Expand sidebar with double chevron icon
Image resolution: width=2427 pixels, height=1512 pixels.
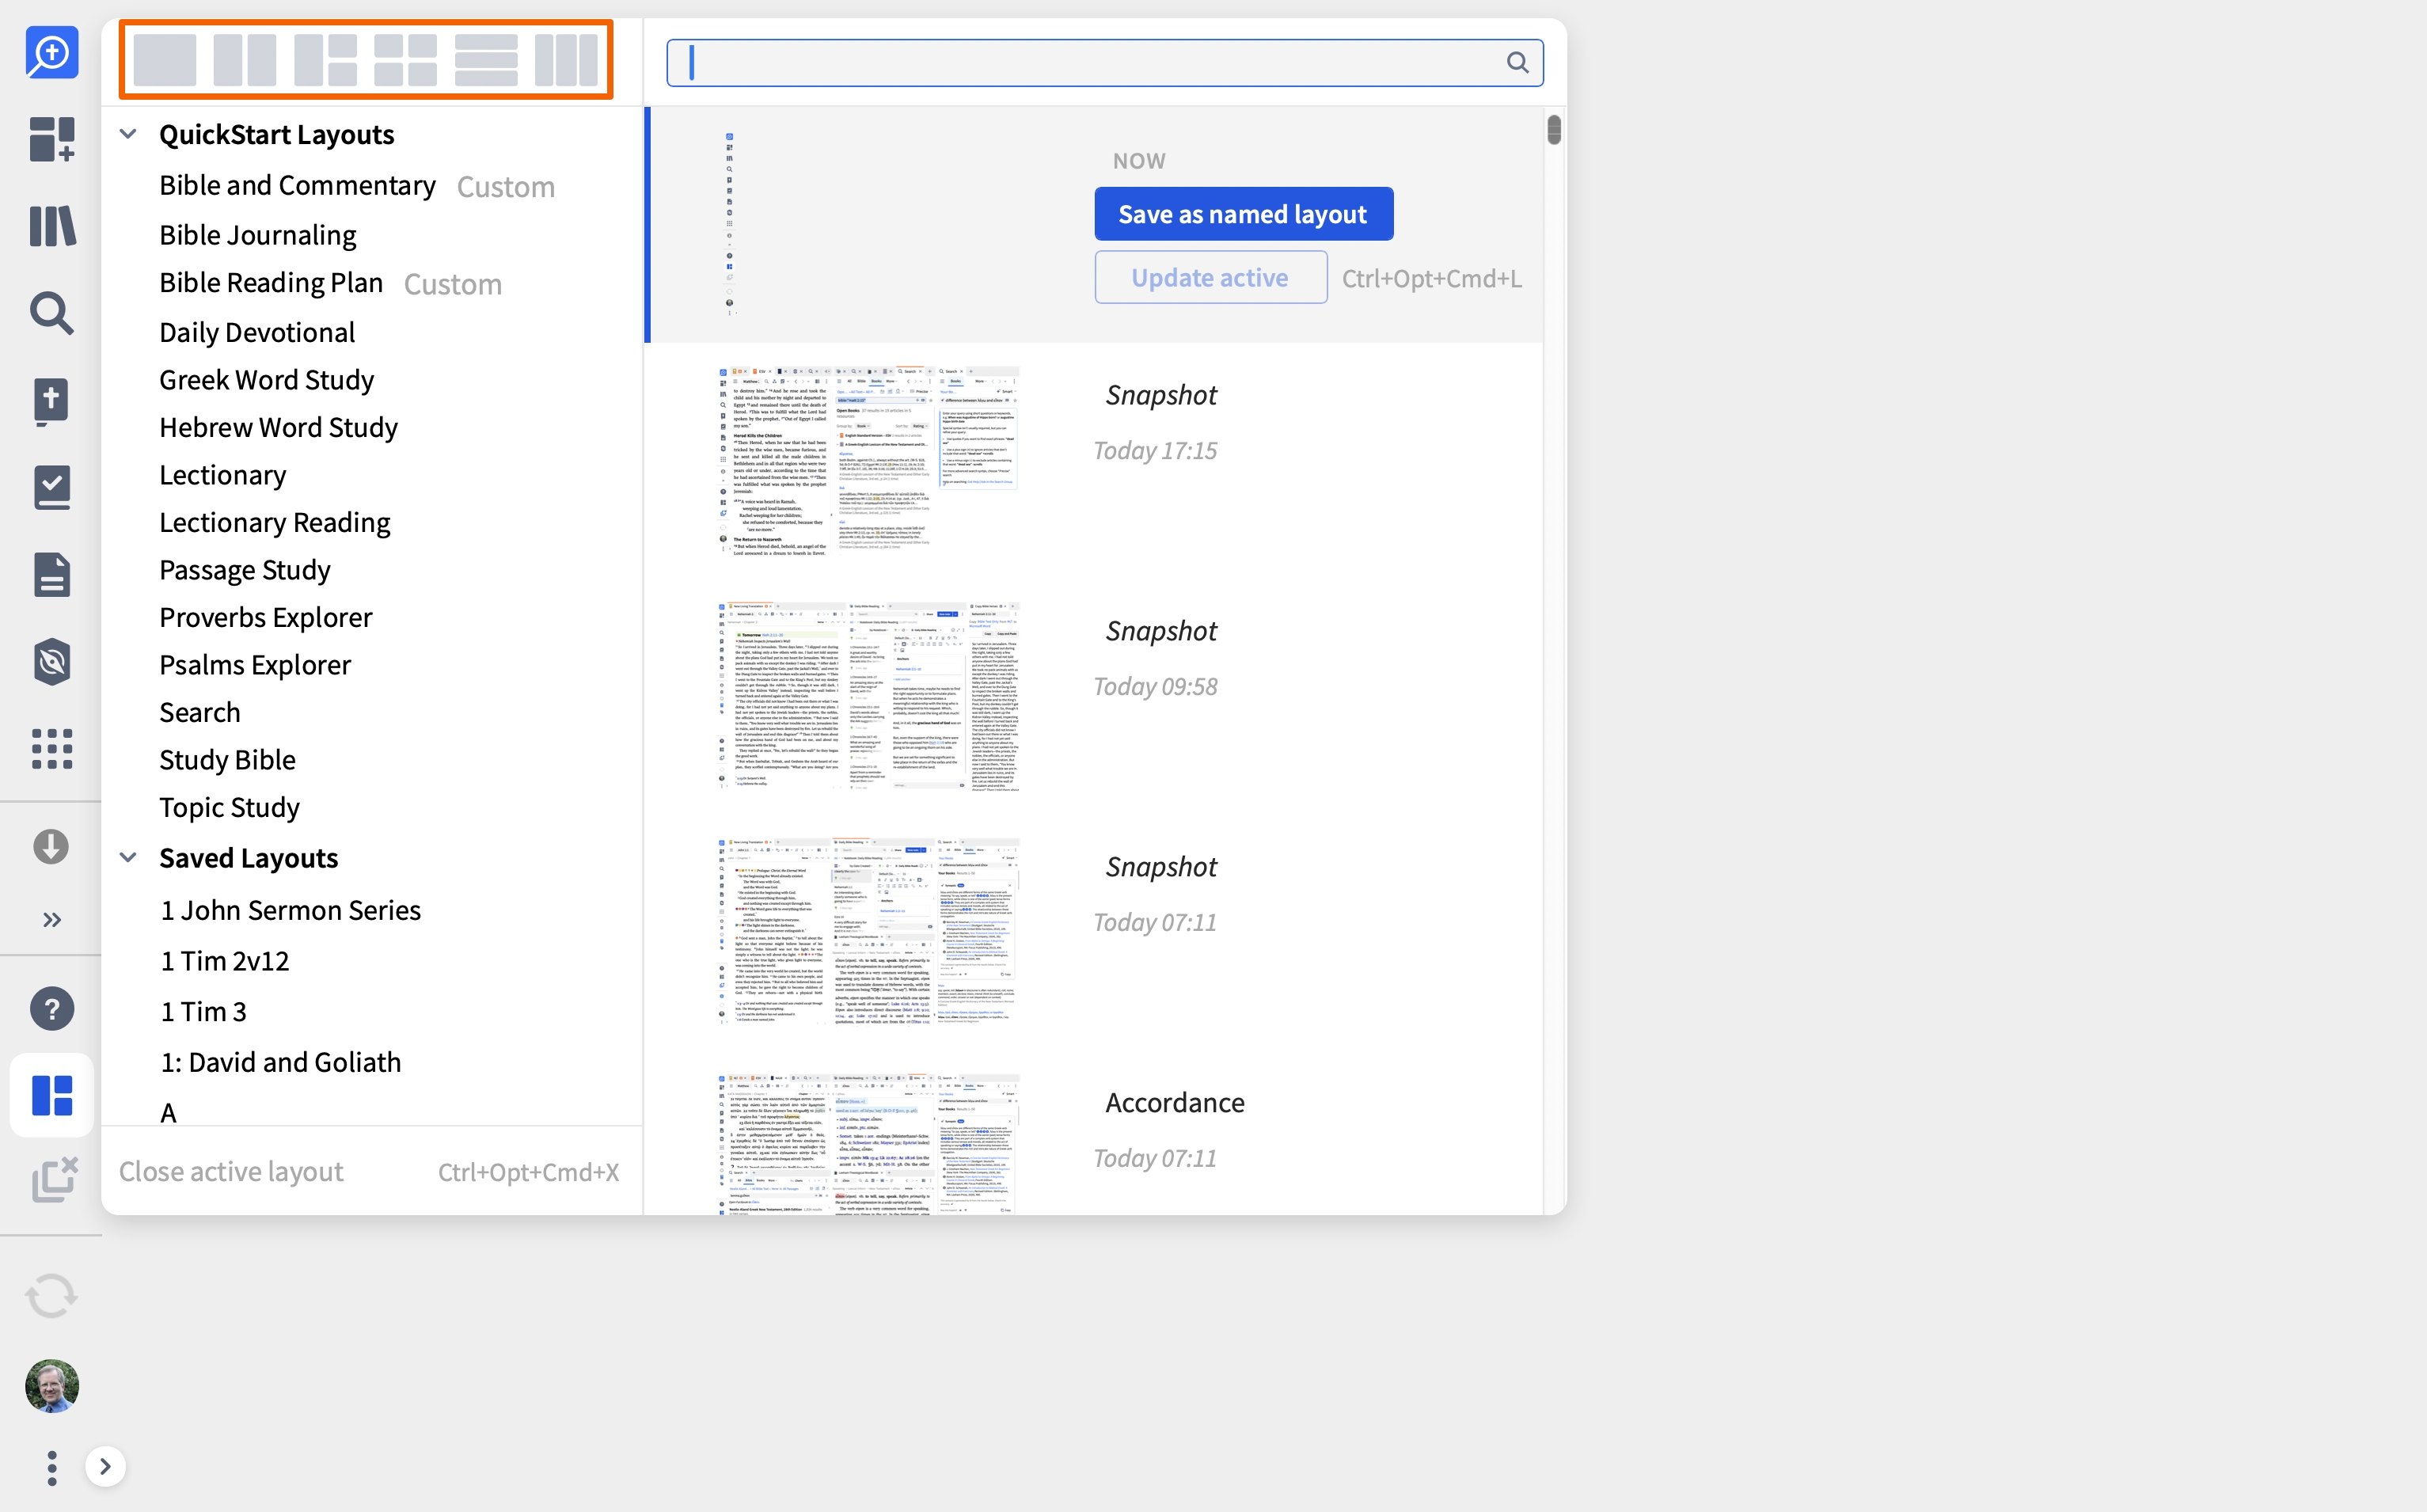51,919
